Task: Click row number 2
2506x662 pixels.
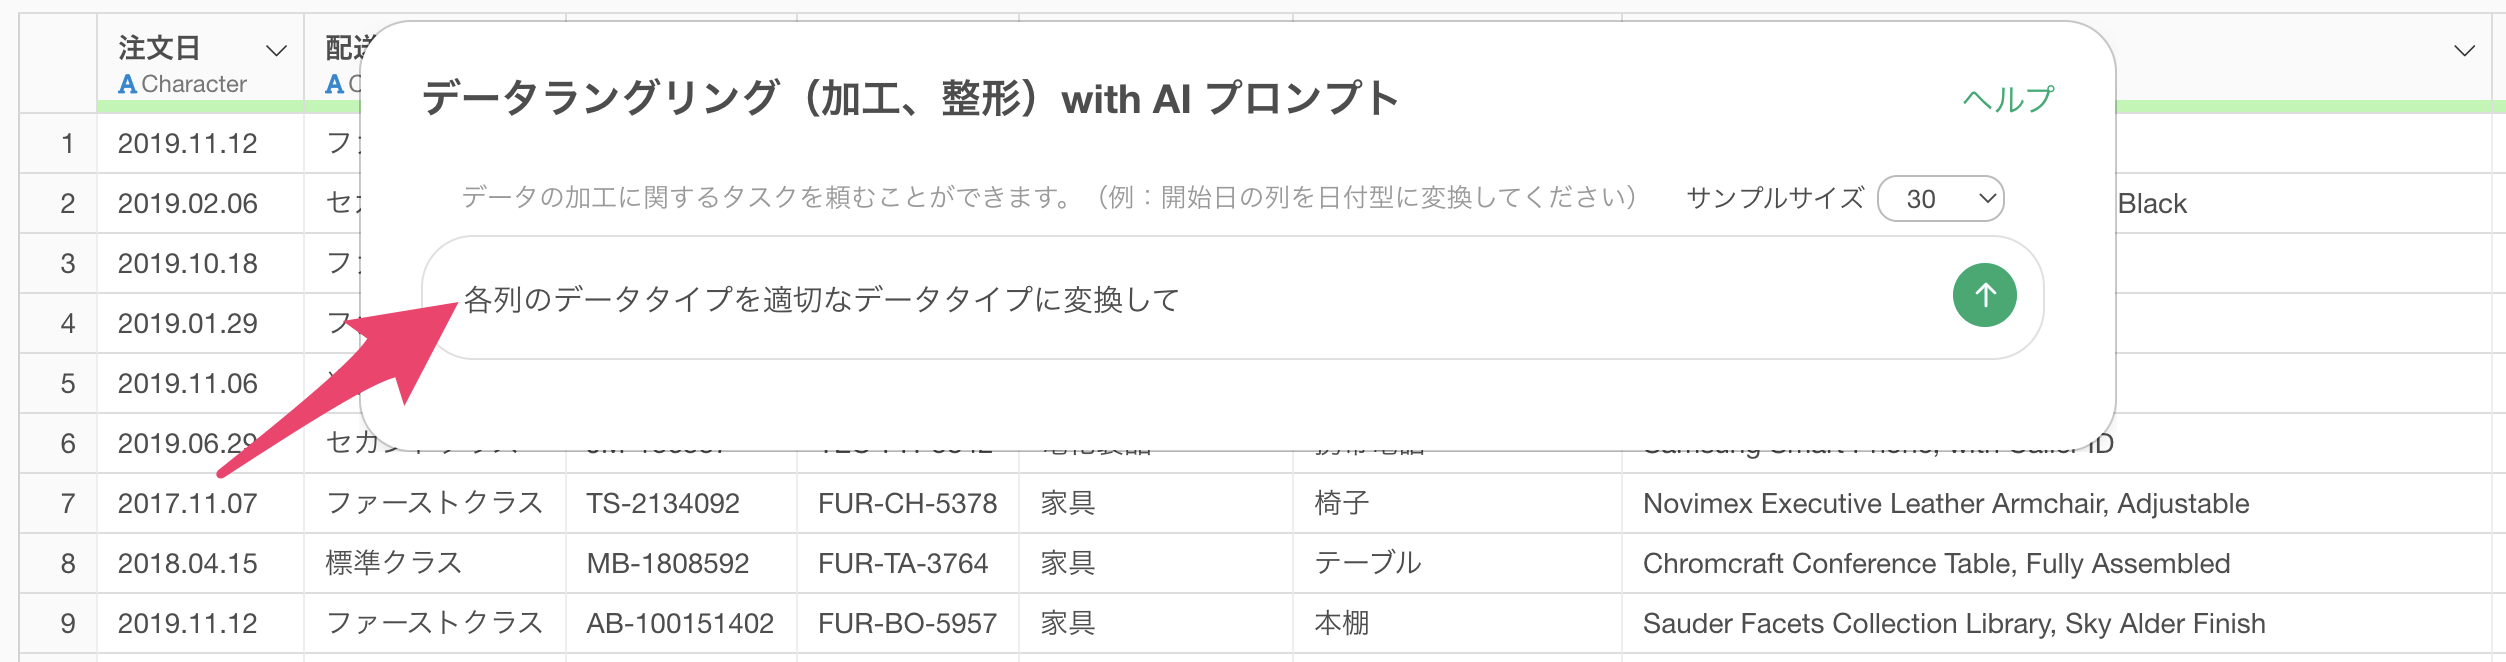Action: click(x=67, y=203)
